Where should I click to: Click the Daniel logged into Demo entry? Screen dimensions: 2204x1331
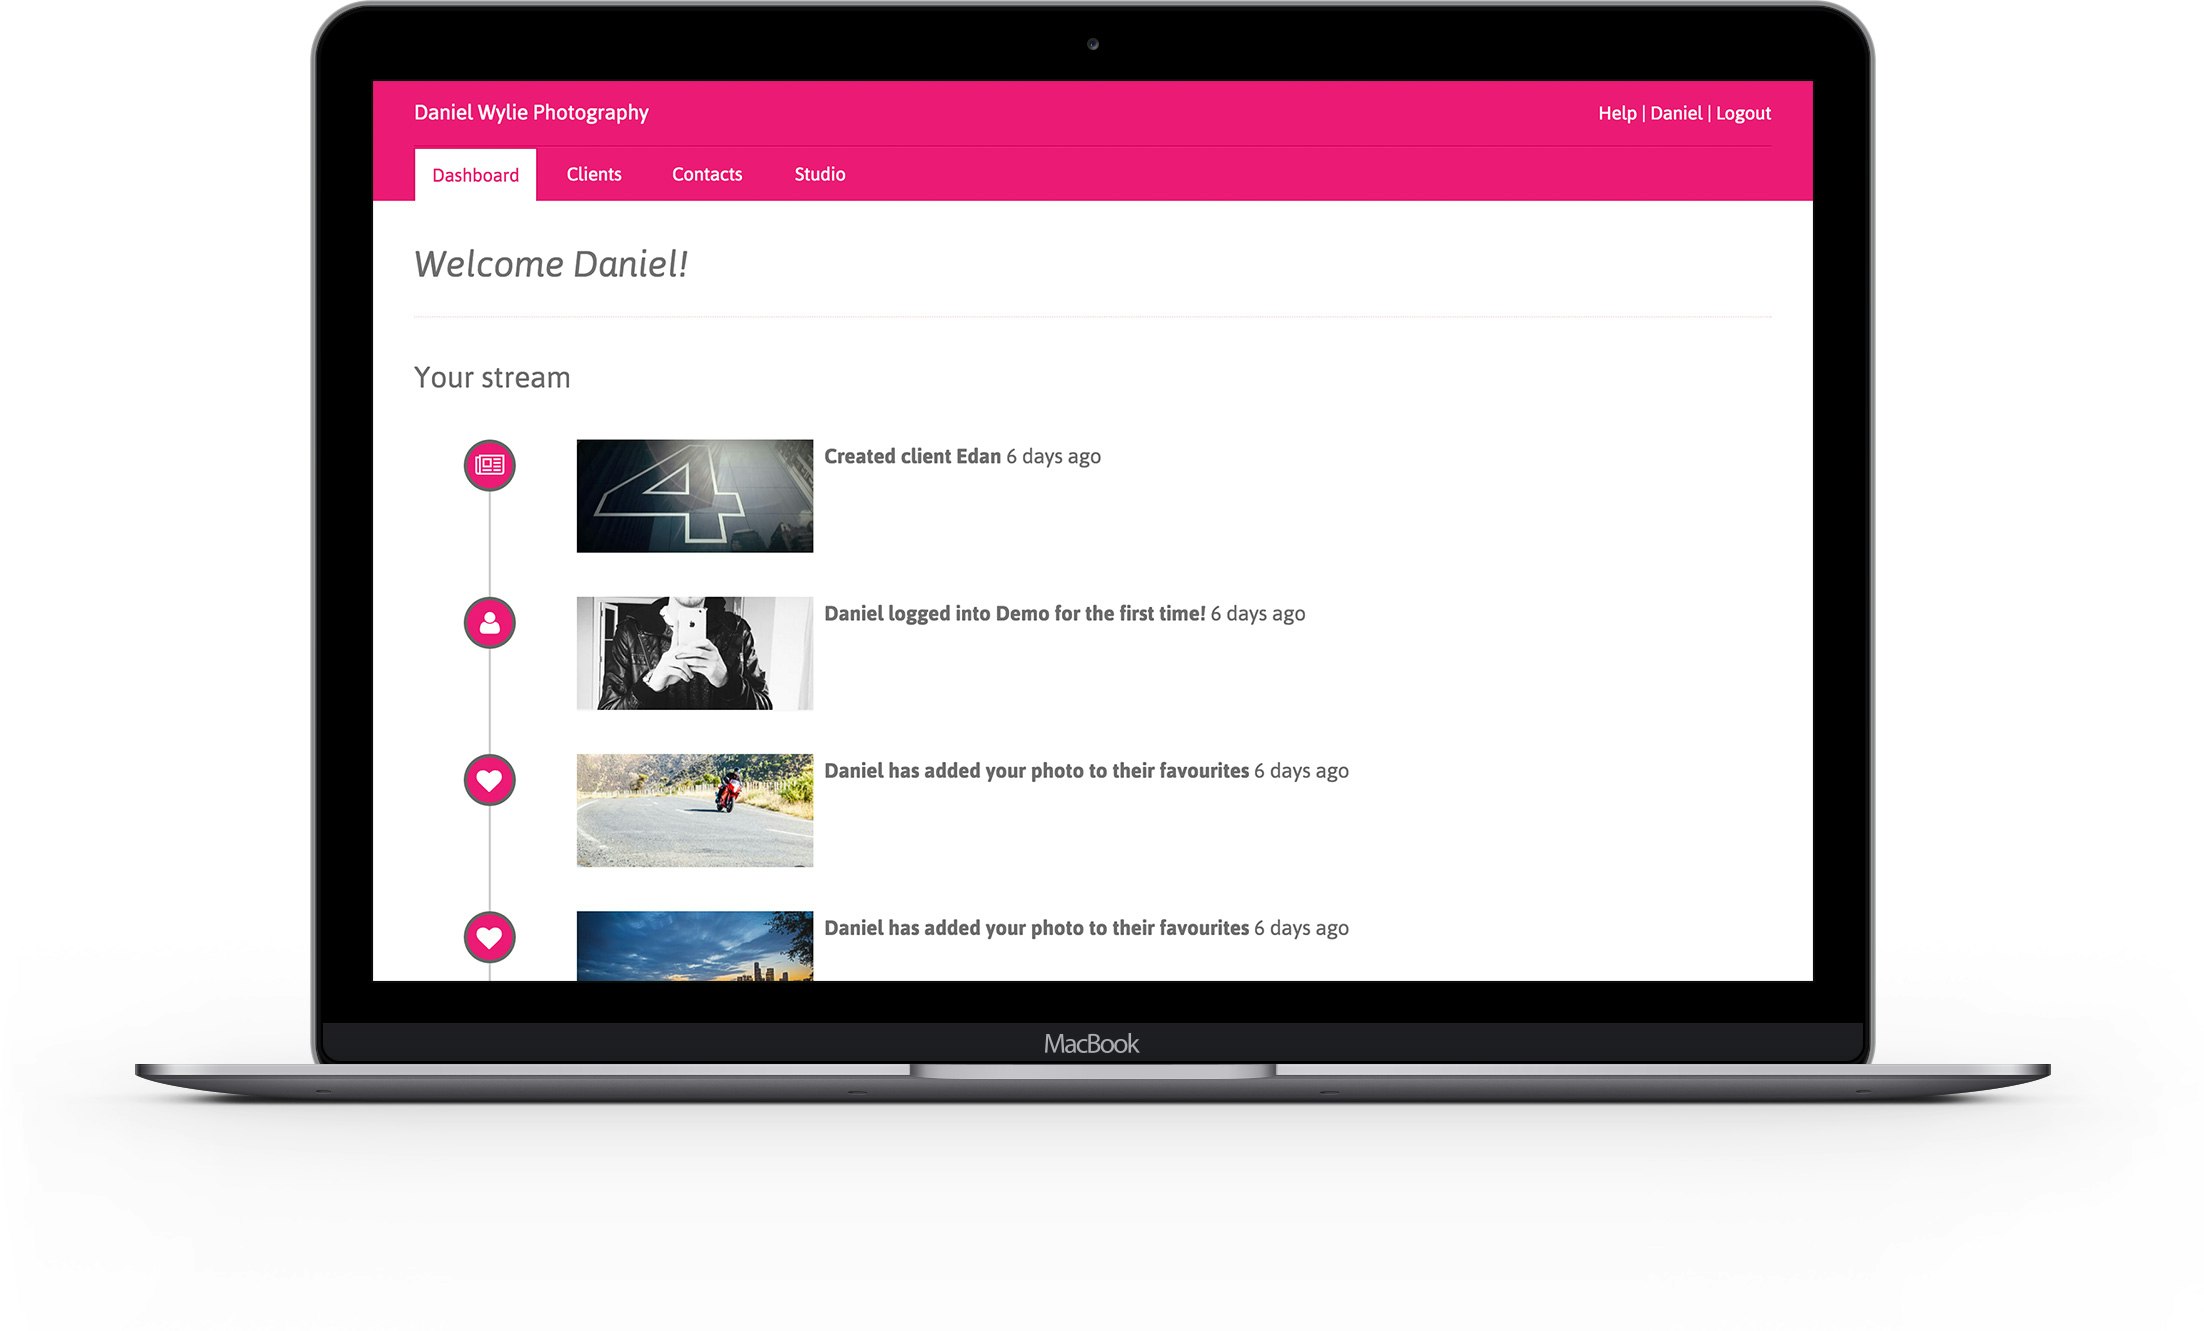pos(1014,613)
